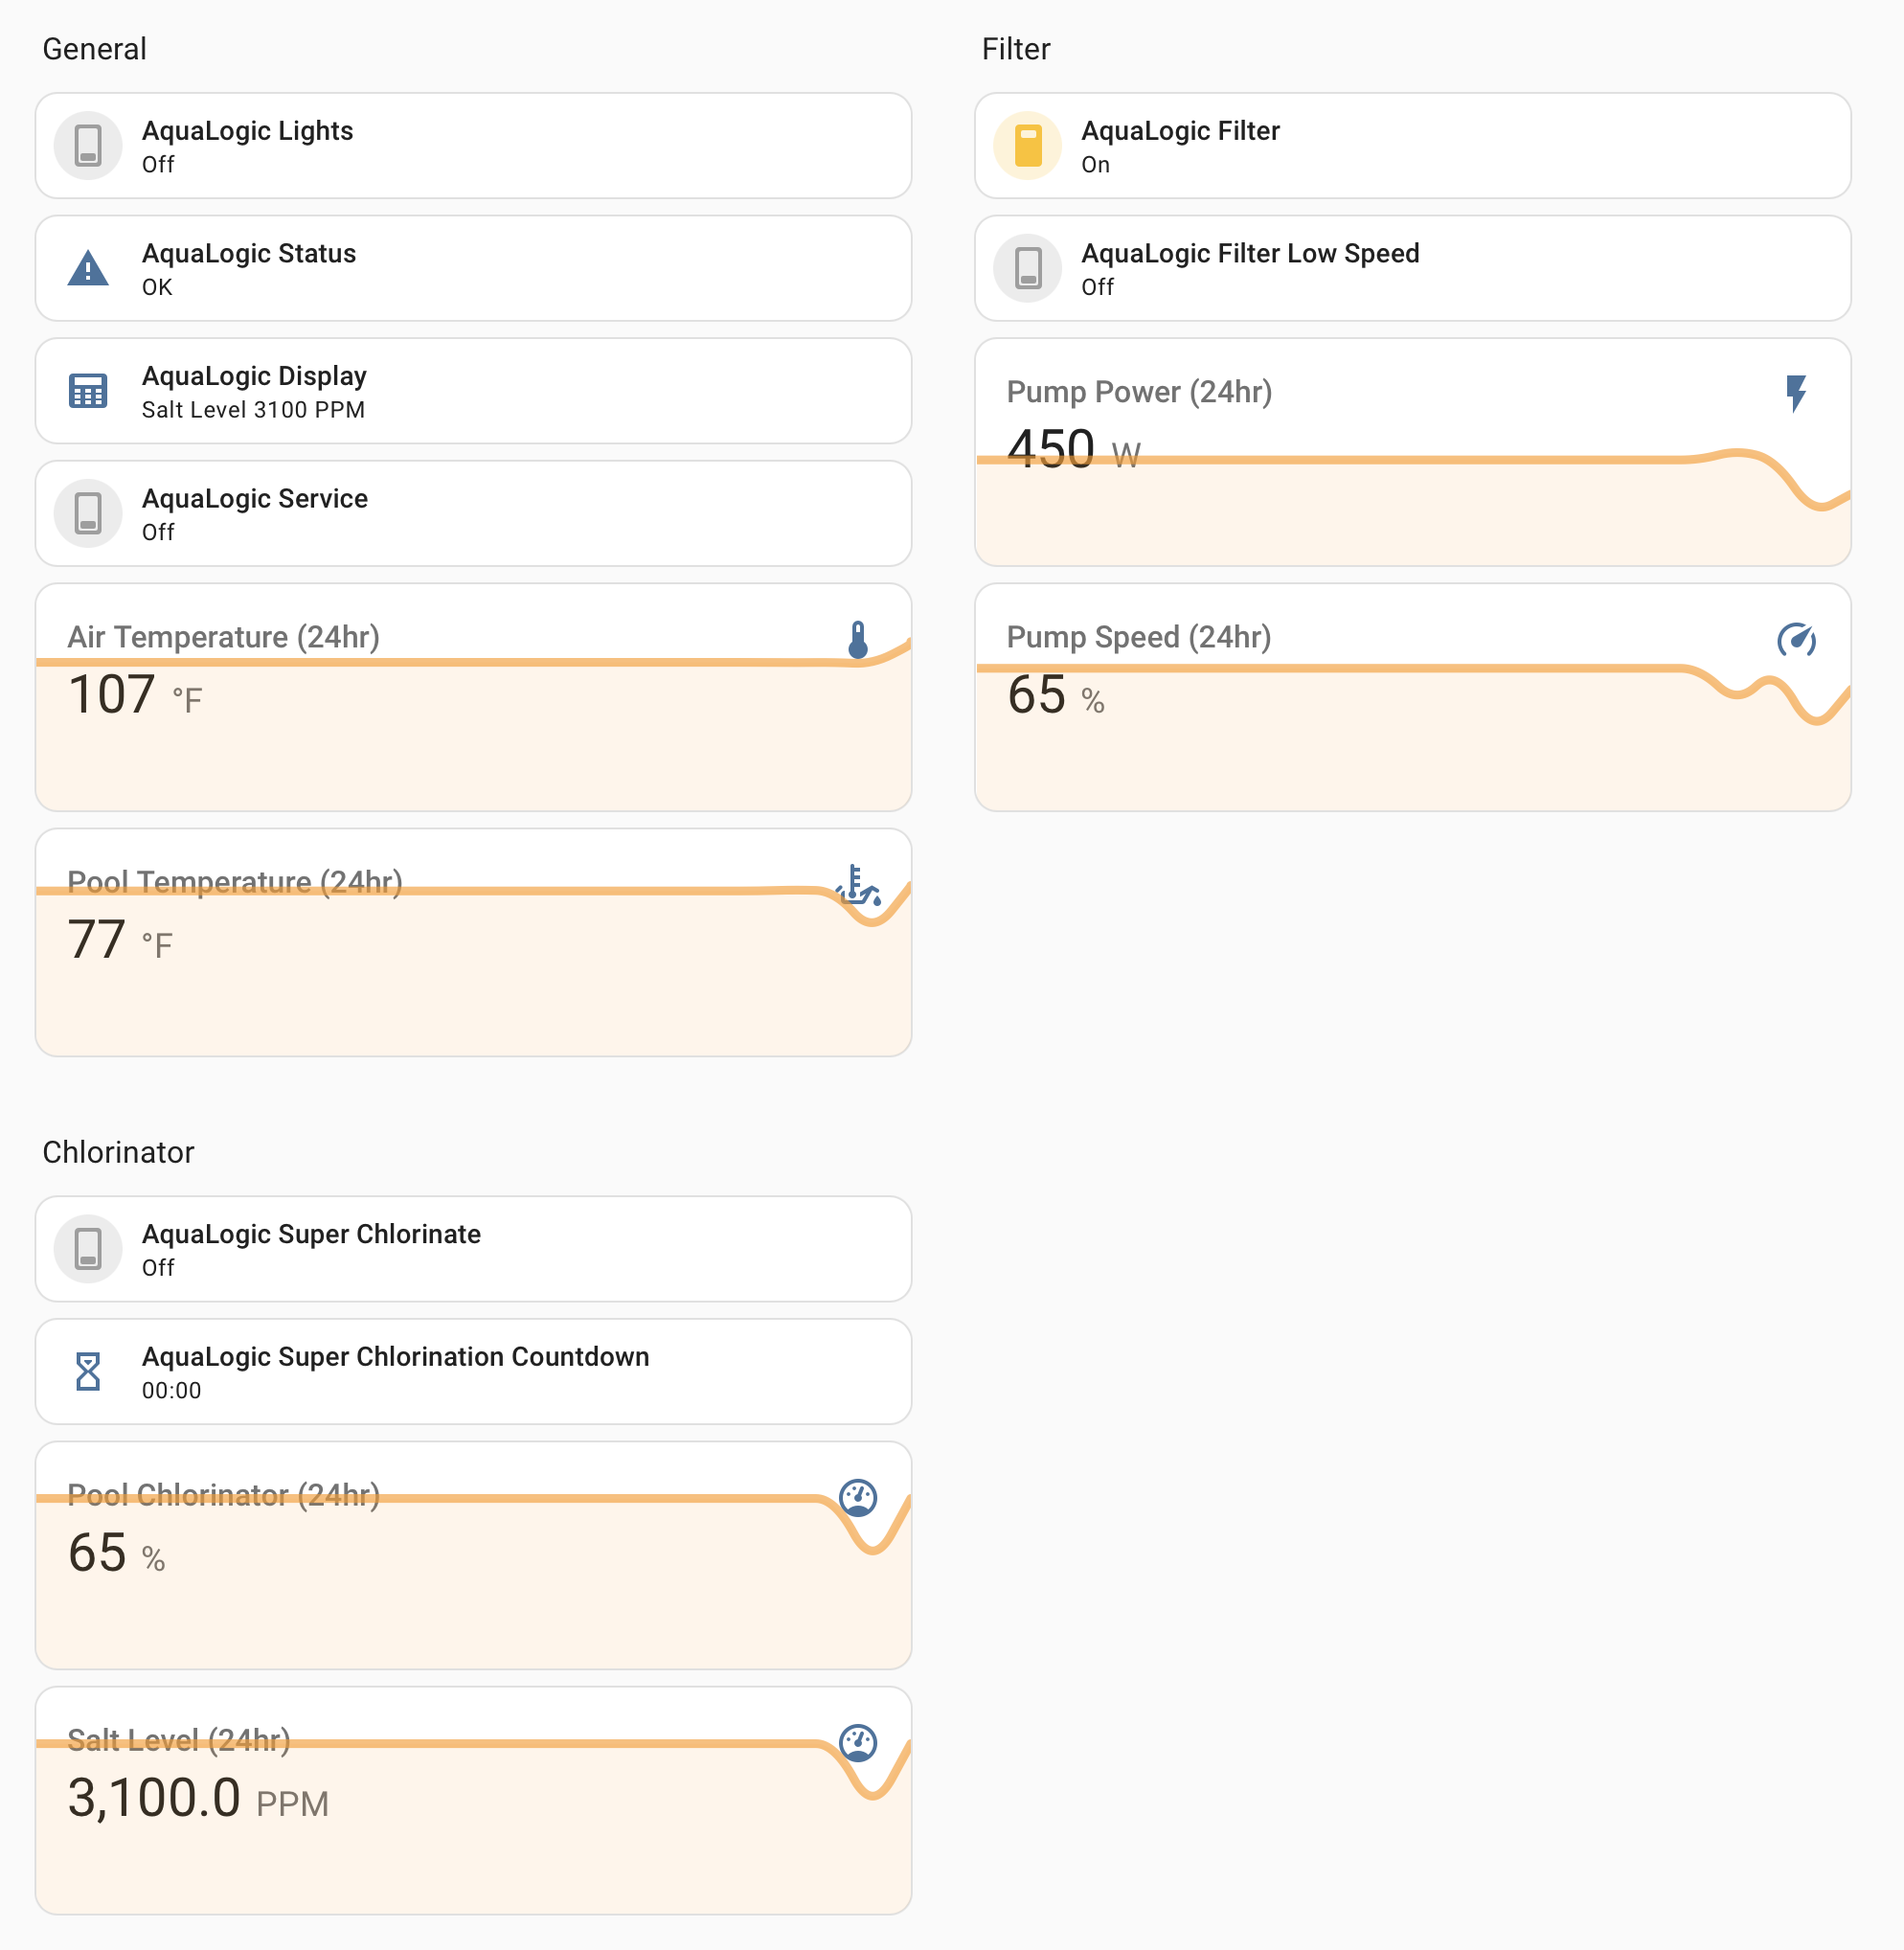1904x1950 pixels.
Task: Click the water thermometer icon on Pool Temperature
Action: [x=858, y=885]
